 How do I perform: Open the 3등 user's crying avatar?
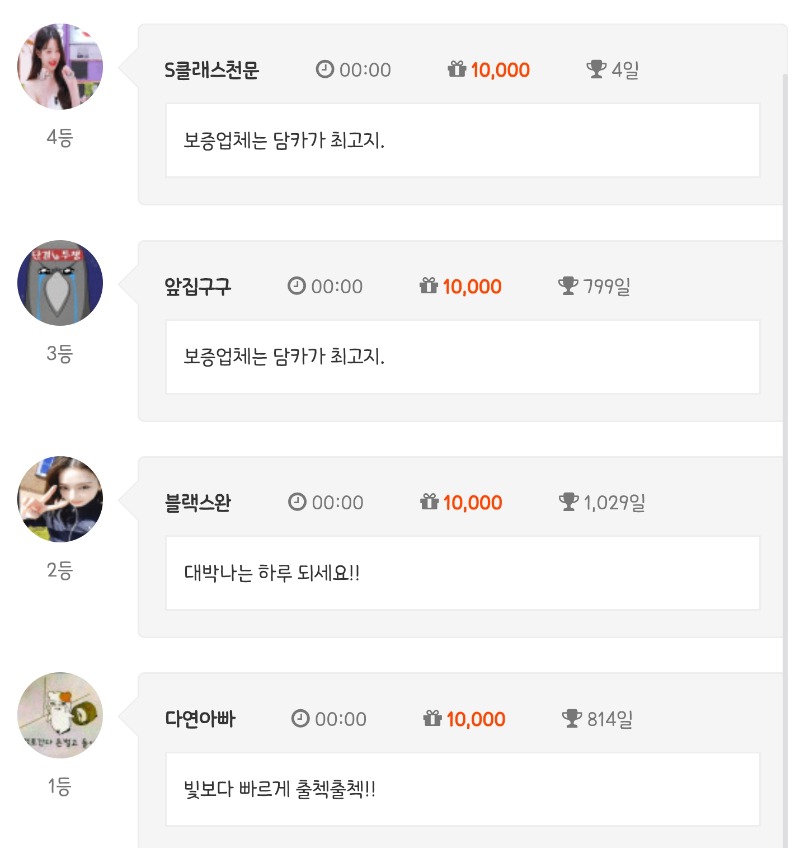[x=60, y=283]
